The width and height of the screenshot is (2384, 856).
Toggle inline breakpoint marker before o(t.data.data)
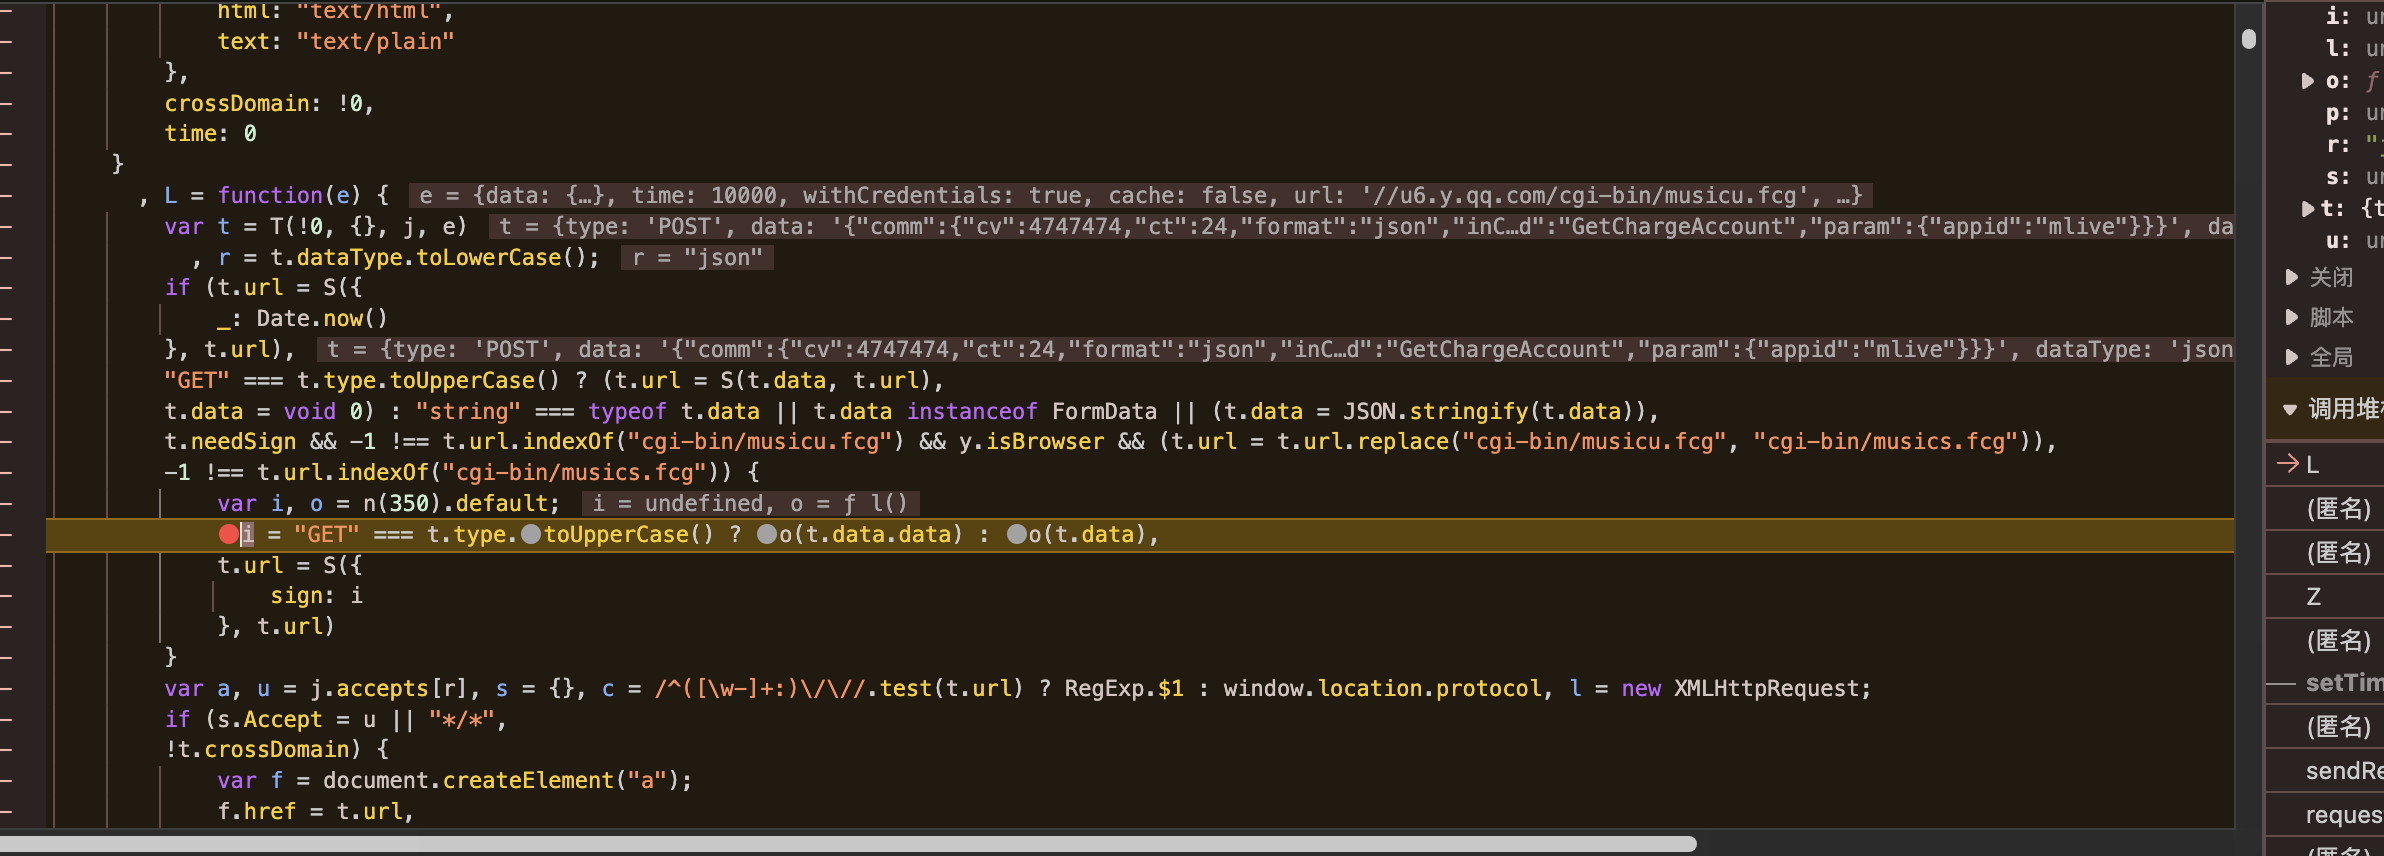[x=767, y=534]
